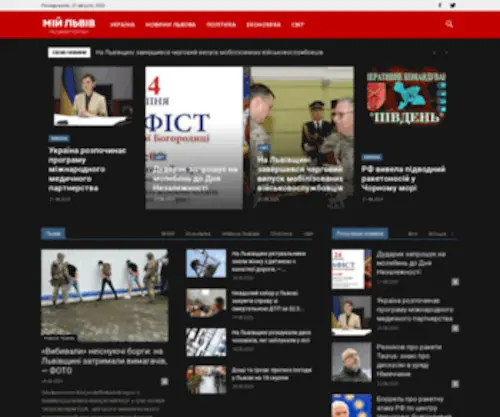Open sidebar headline Україна розпочинає програму
Screen dimensions: 500x417
[x=415, y=310]
